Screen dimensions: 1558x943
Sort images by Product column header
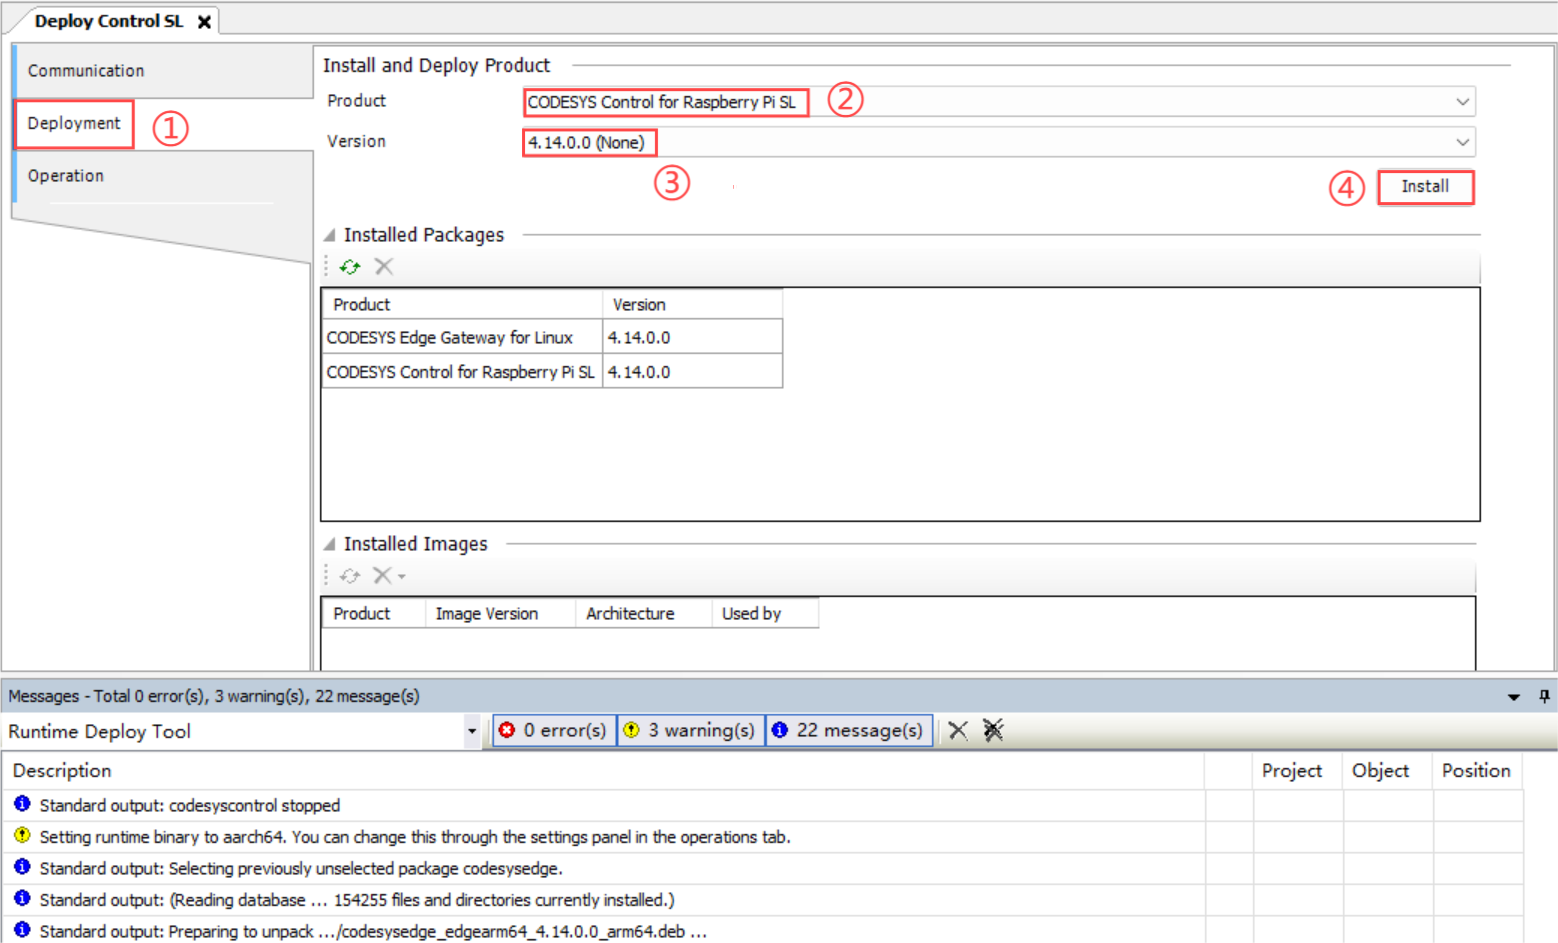[374, 614]
